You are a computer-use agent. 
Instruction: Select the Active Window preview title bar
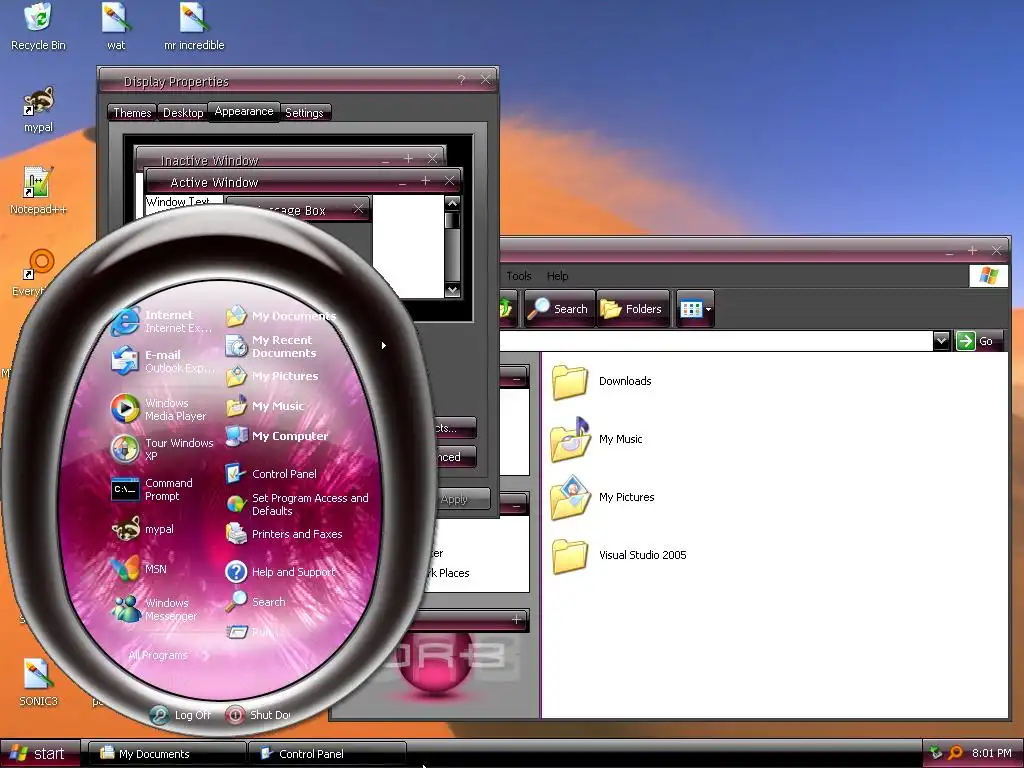(304, 182)
